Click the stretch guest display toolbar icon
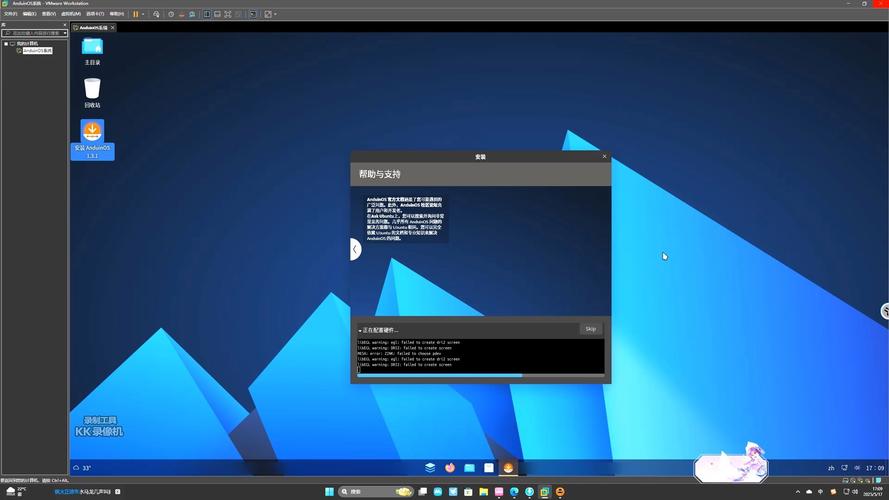This screenshot has height=500, width=889. (x=268, y=14)
